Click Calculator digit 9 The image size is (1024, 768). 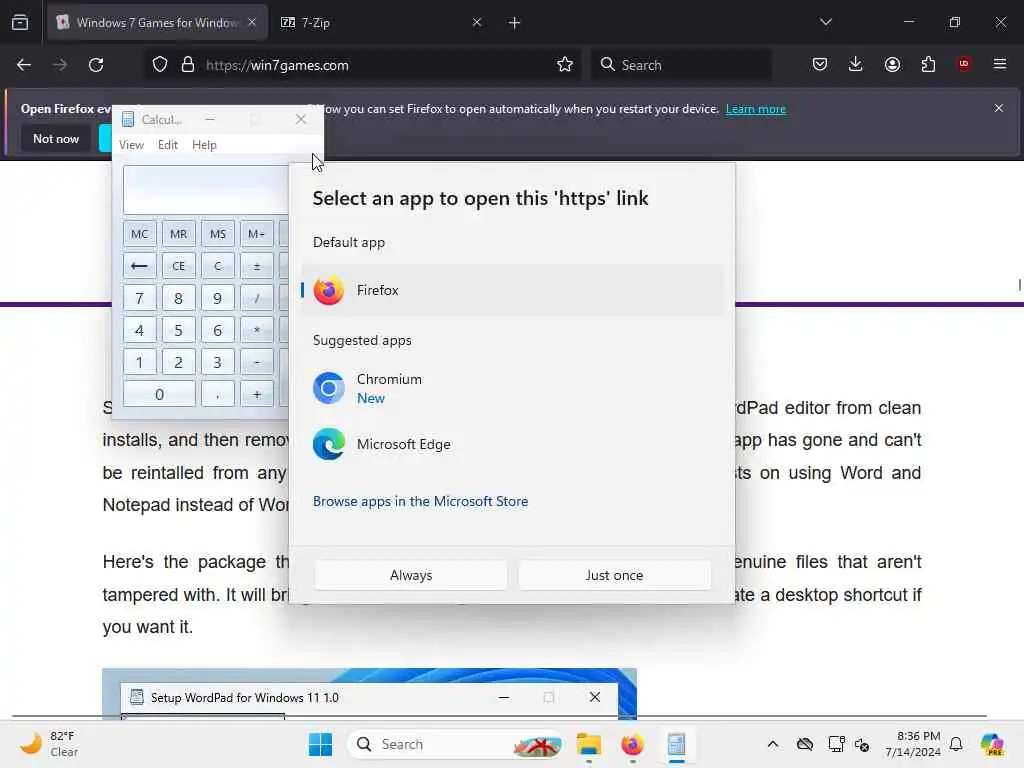[217, 298]
